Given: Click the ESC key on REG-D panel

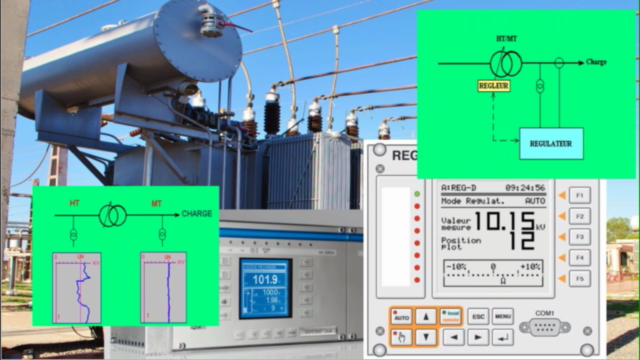Looking at the screenshot, I should (x=478, y=317).
